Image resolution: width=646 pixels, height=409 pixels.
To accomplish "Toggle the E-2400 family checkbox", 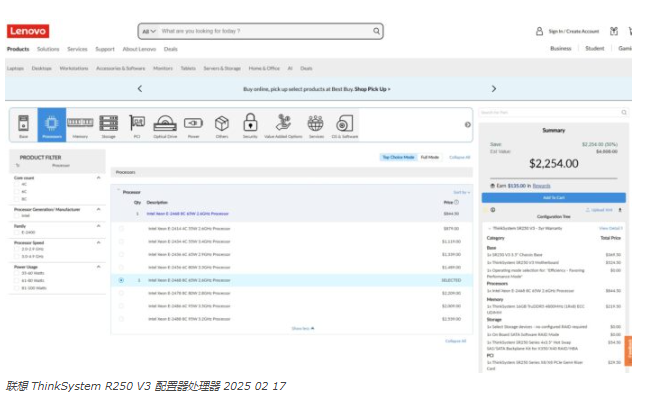I will coord(17,232).
